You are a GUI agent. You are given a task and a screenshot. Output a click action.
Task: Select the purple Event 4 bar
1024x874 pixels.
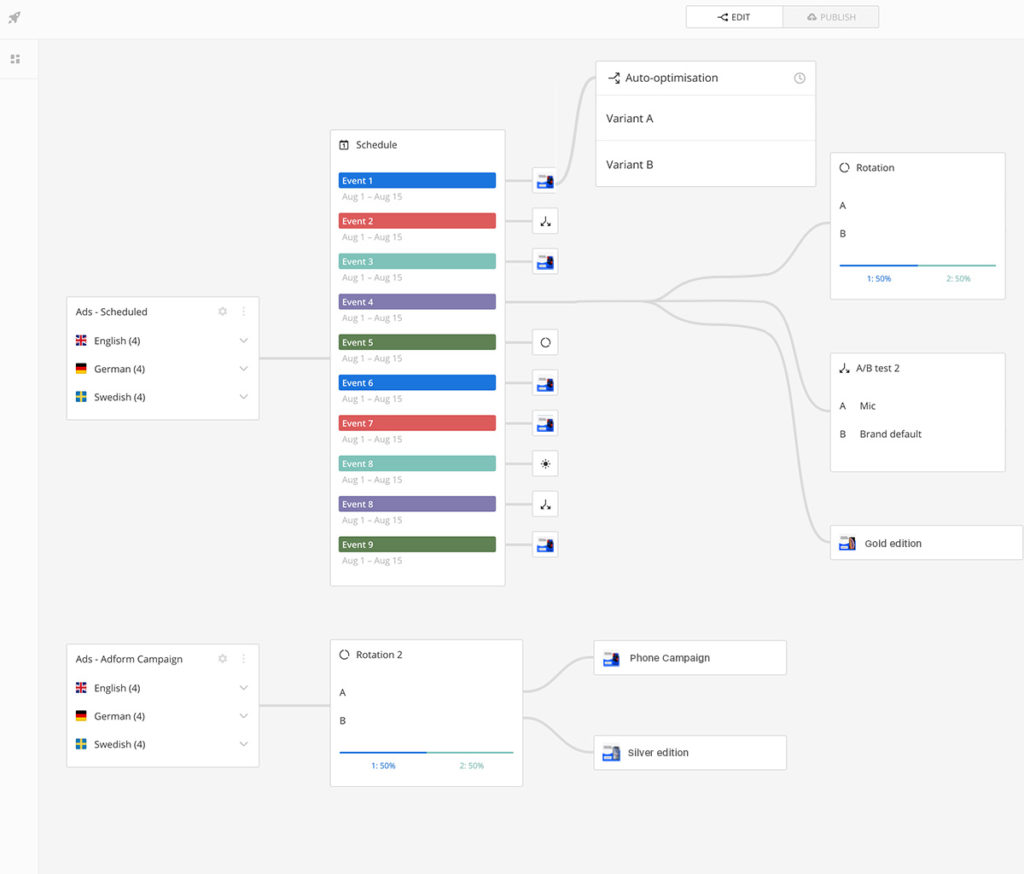pyautogui.click(x=417, y=302)
